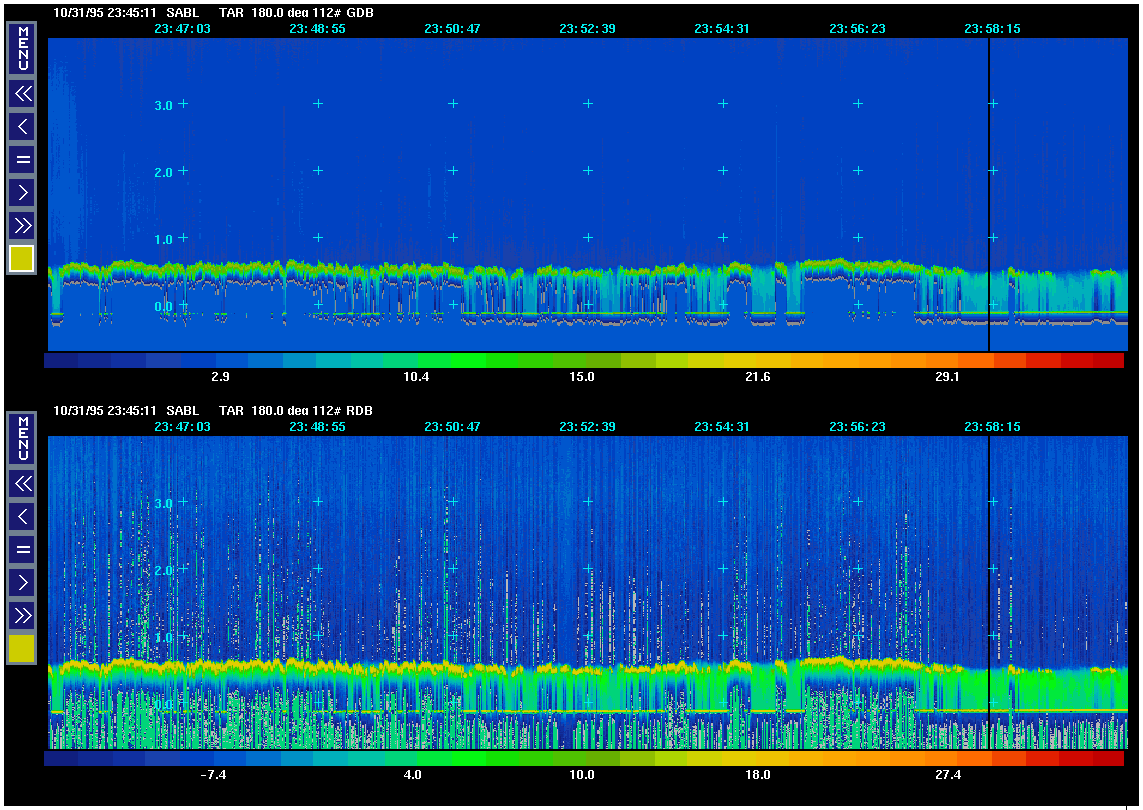
Task: Click the 23:47:03 time label above the RDB plot
Action: [x=182, y=427]
